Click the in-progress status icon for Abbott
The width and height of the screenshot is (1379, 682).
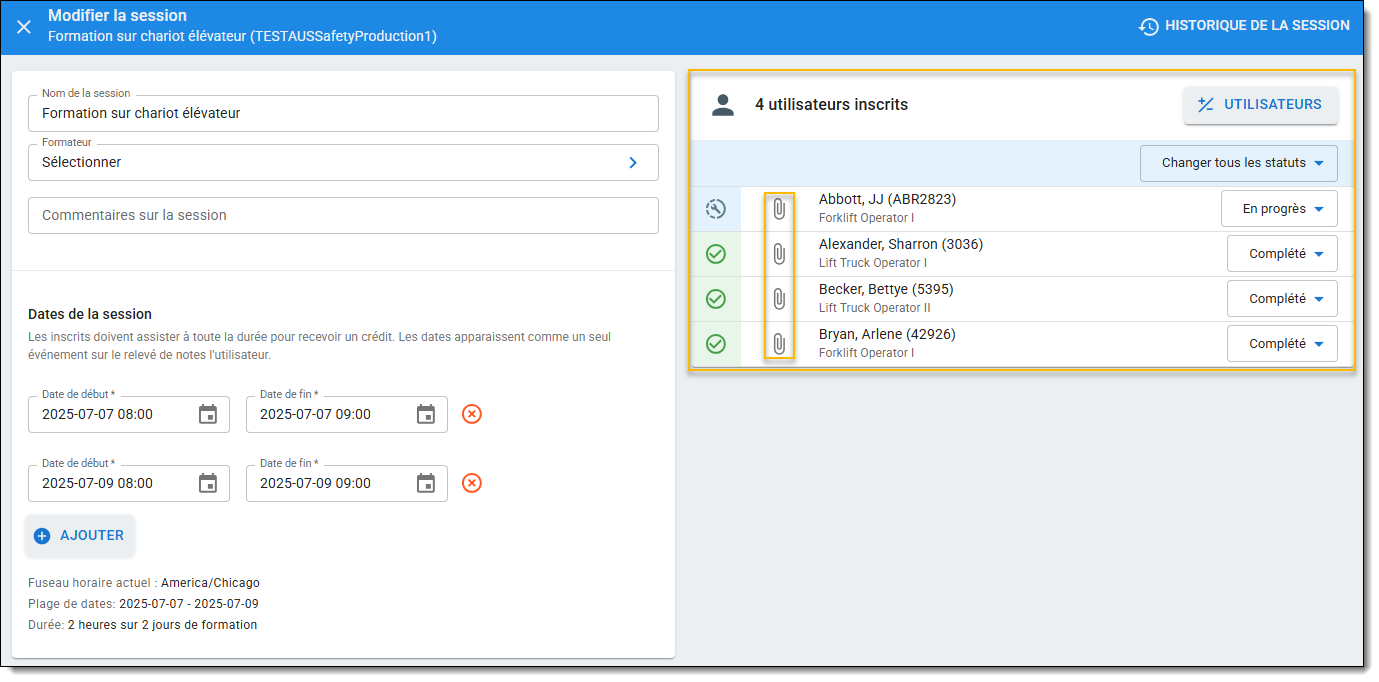click(716, 209)
